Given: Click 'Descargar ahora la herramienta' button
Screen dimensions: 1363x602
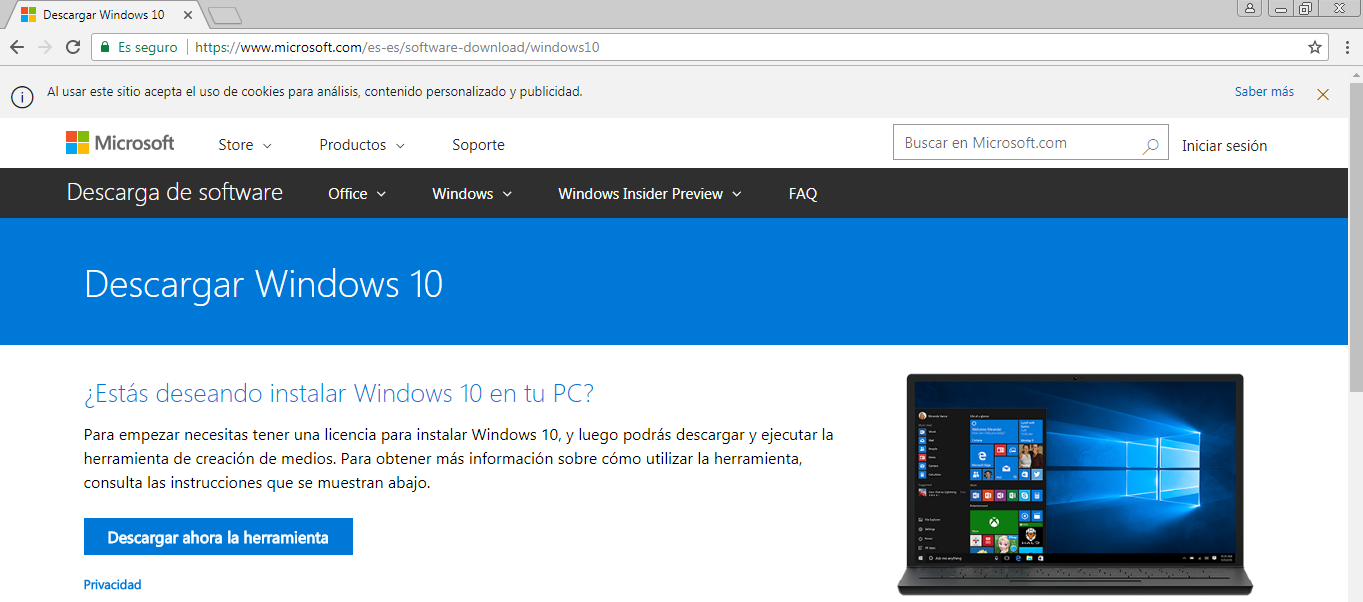Looking at the screenshot, I should pyautogui.click(x=217, y=536).
